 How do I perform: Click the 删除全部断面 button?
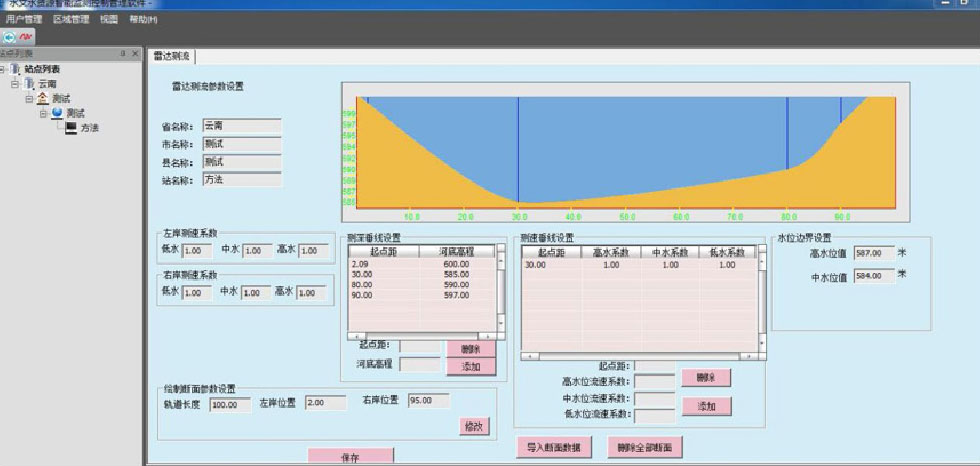coord(645,447)
